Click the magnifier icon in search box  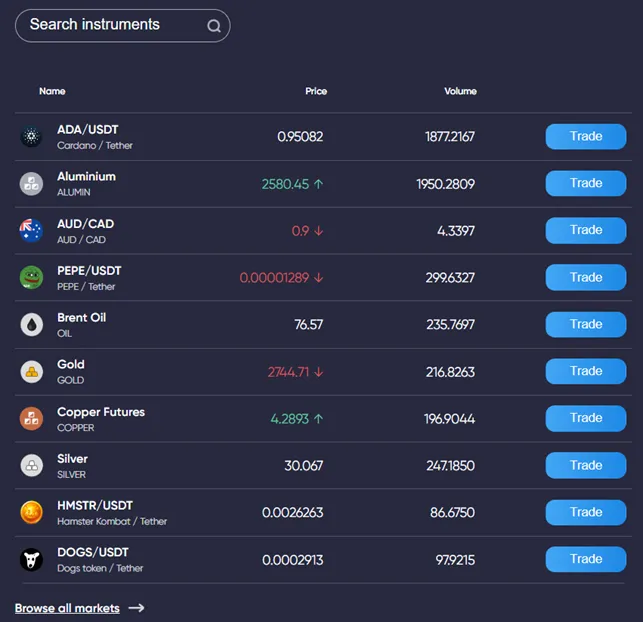coord(214,26)
